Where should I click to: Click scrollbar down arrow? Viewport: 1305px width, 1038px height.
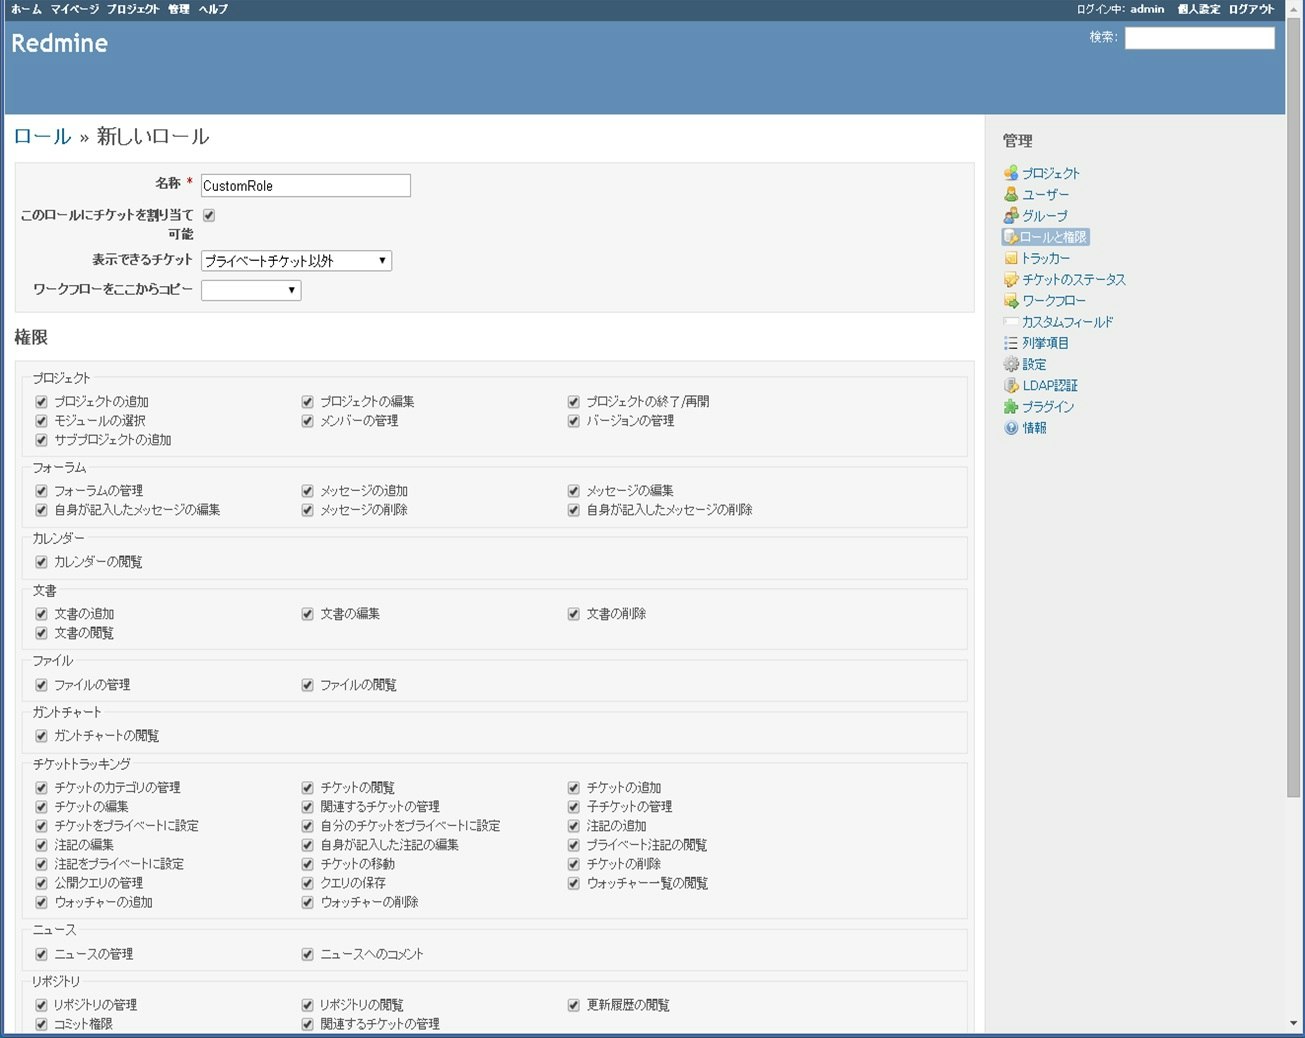pos(1294,1024)
